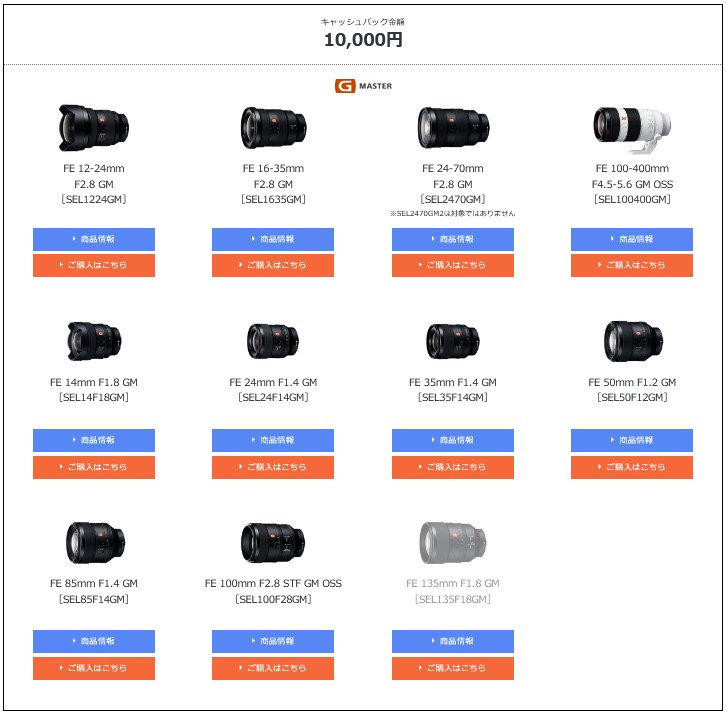Click the model code [SEL100400GM]
Viewport: 727px width, 714px height.
coord(632,199)
